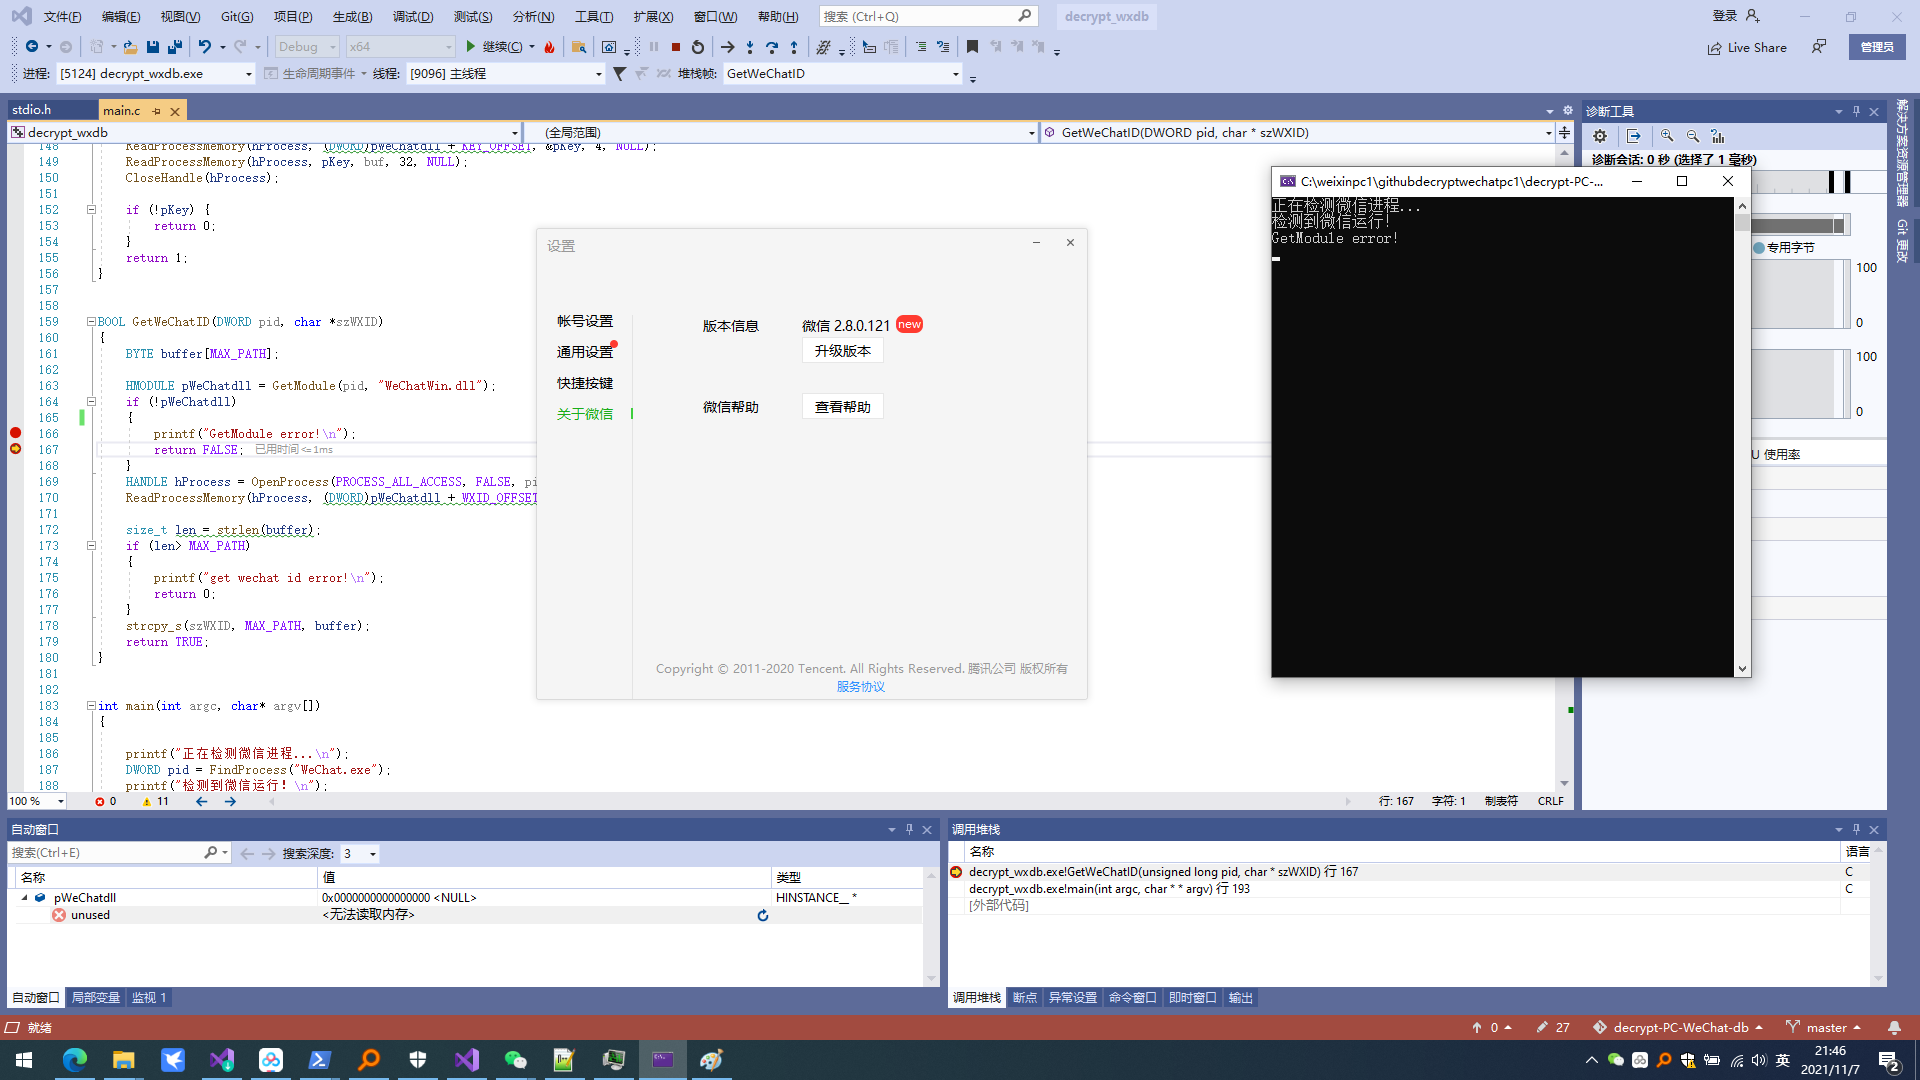The width and height of the screenshot is (1920, 1080).
Task: Click the thread filter funnel icon
Action: click(x=620, y=74)
